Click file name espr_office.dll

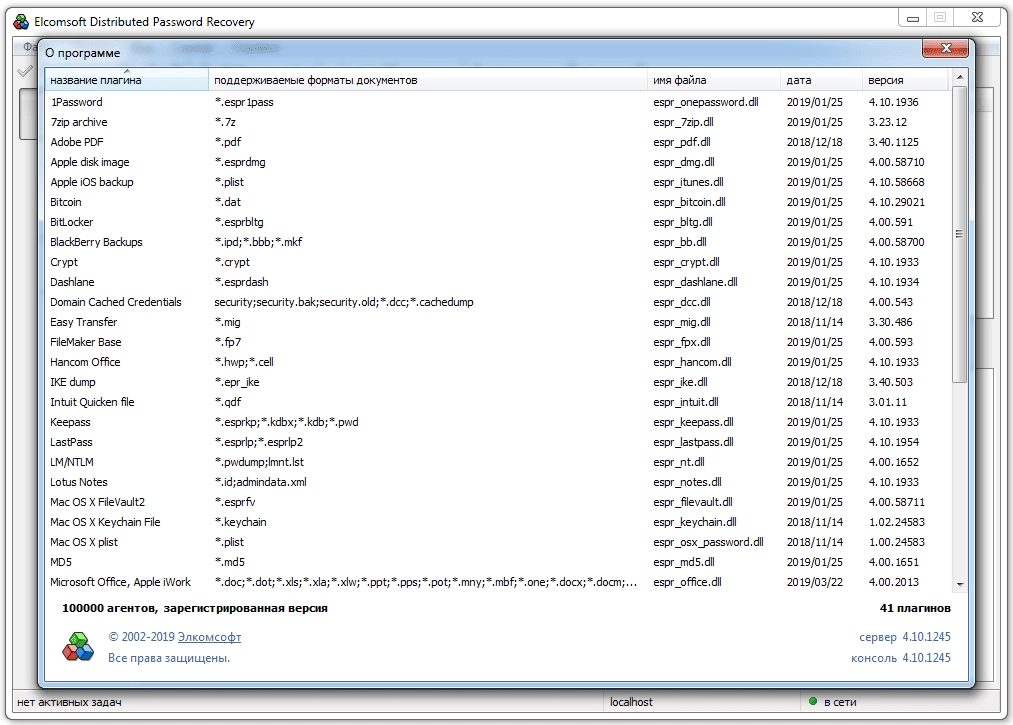pos(687,583)
